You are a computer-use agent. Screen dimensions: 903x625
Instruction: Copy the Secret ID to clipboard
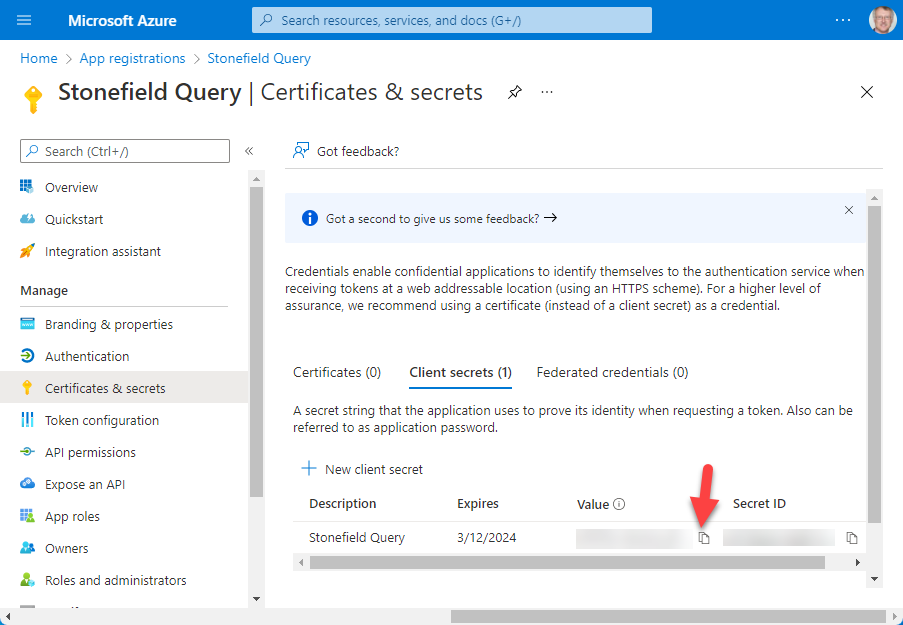coord(852,538)
